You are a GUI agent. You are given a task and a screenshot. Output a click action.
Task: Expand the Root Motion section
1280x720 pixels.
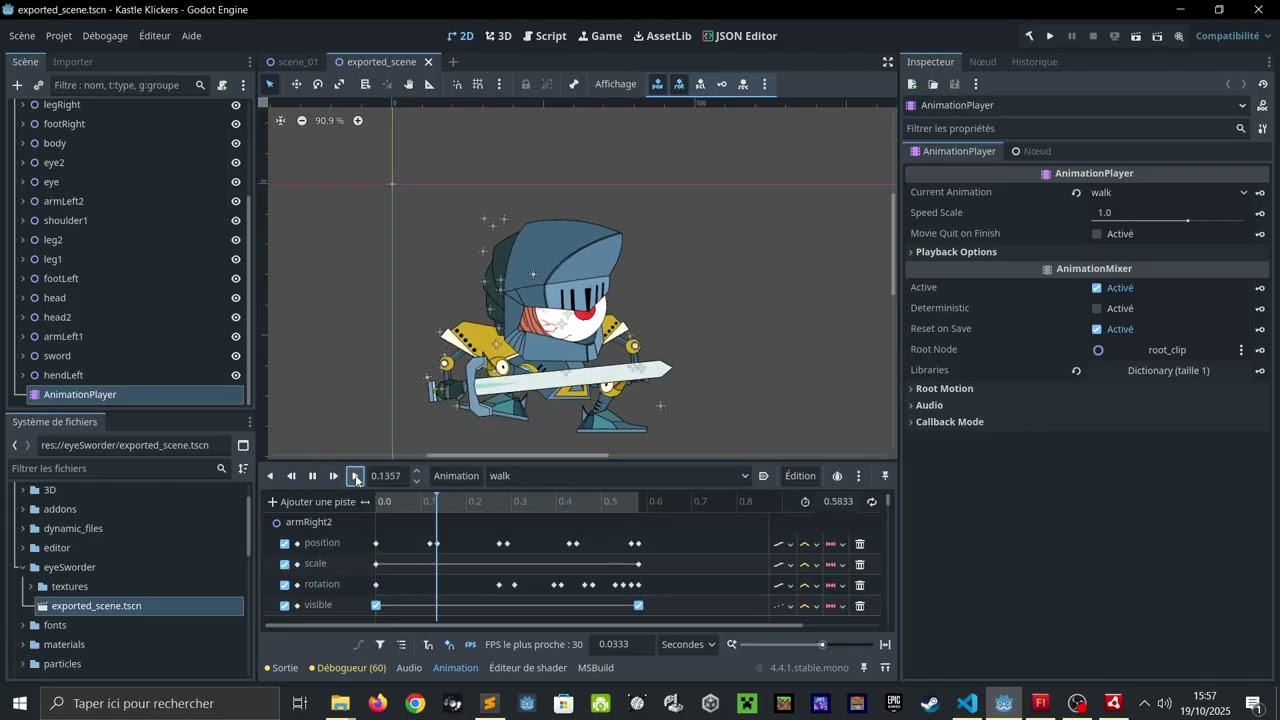944,389
